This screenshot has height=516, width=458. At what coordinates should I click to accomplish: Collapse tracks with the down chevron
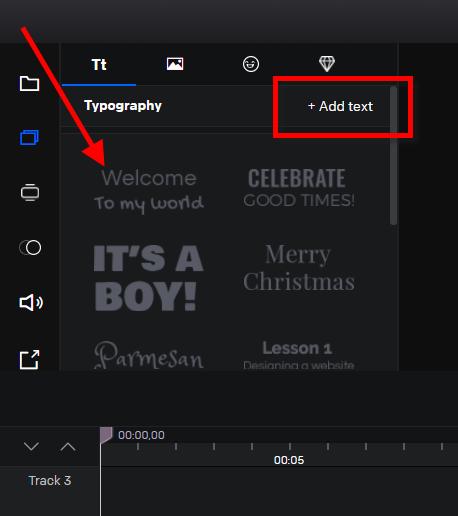coord(31,446)
